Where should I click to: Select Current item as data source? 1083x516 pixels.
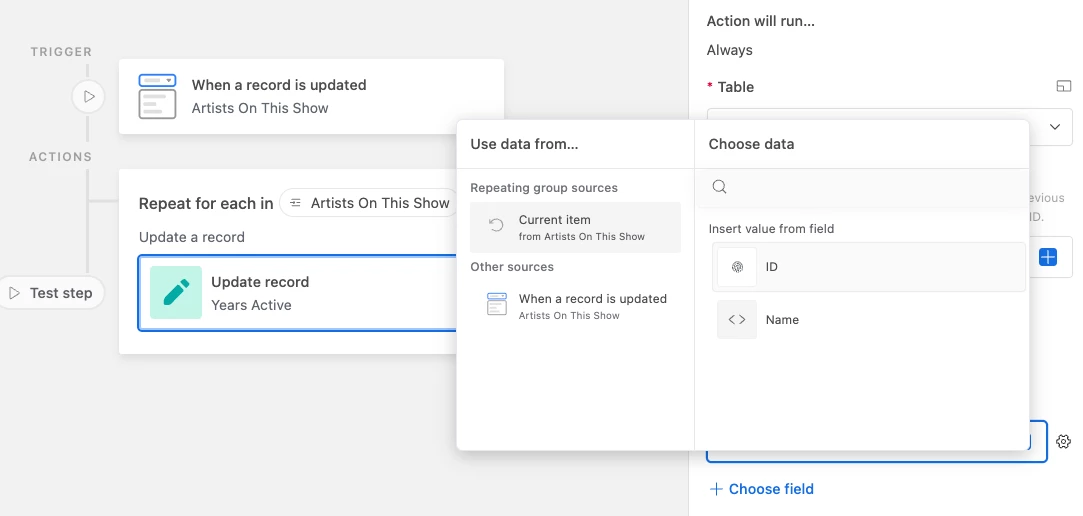pyautogui.click(x=575, y=227)
